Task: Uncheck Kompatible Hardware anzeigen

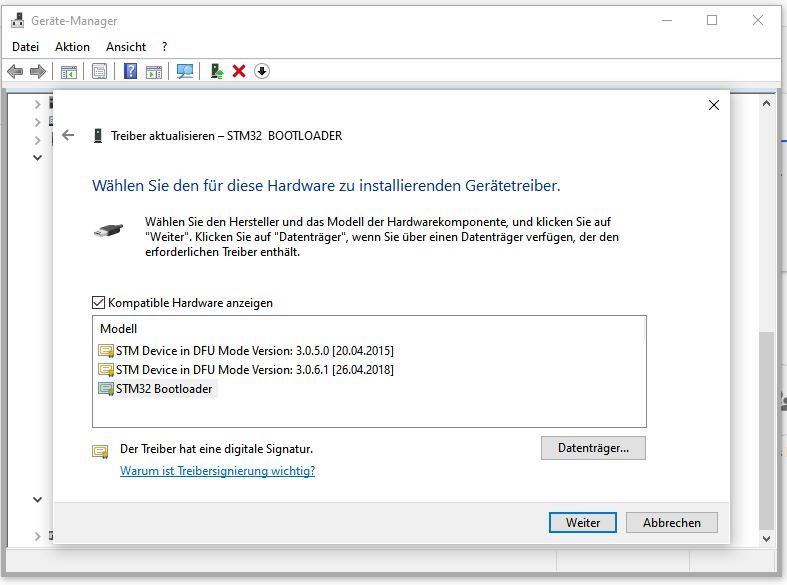Action: pos(98,303)
